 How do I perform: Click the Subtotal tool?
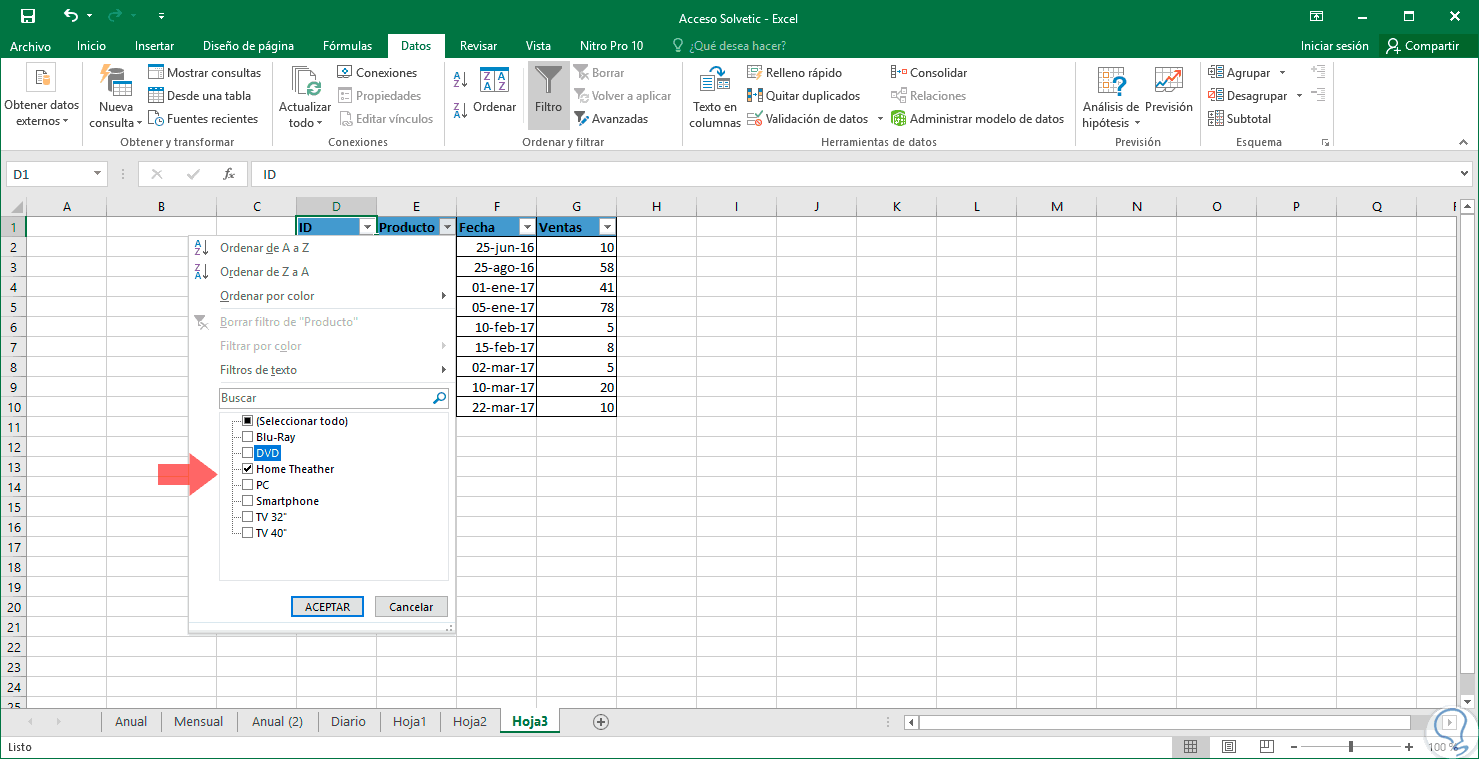coord(1240,119)
